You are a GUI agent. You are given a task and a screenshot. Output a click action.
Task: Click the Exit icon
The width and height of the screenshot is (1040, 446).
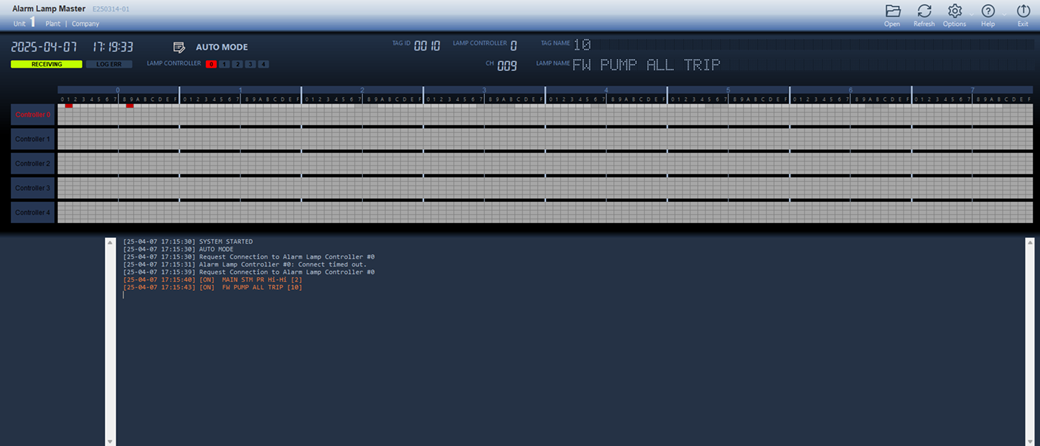(x=1022, y=11)
